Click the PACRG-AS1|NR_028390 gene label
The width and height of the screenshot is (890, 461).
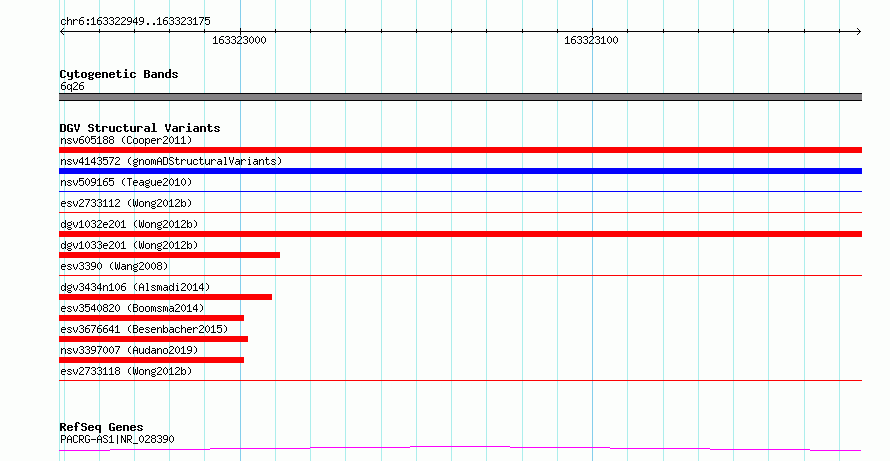(x=117, y=439)
